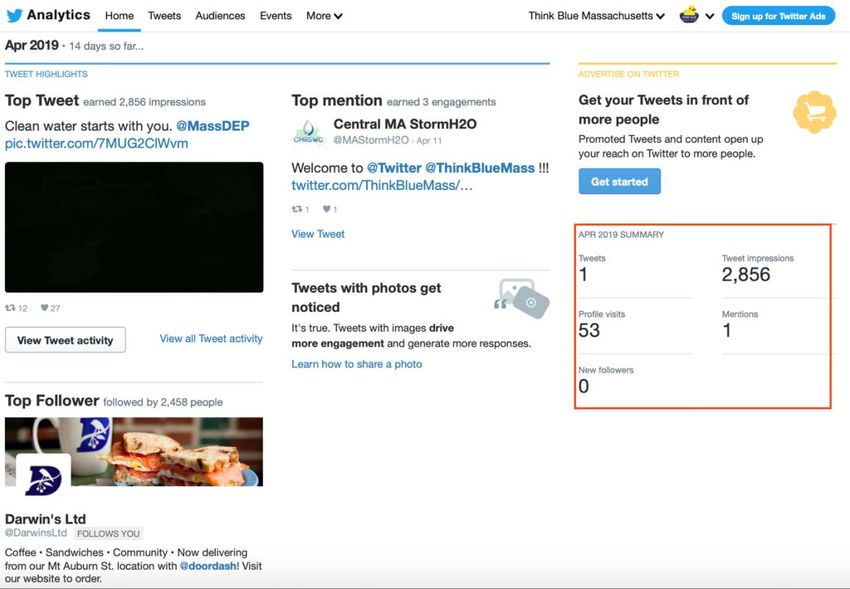This screenshot has width=850, height=589.
Task: Click the @ThinkBlueMass mention link
Action: point(480,168)
